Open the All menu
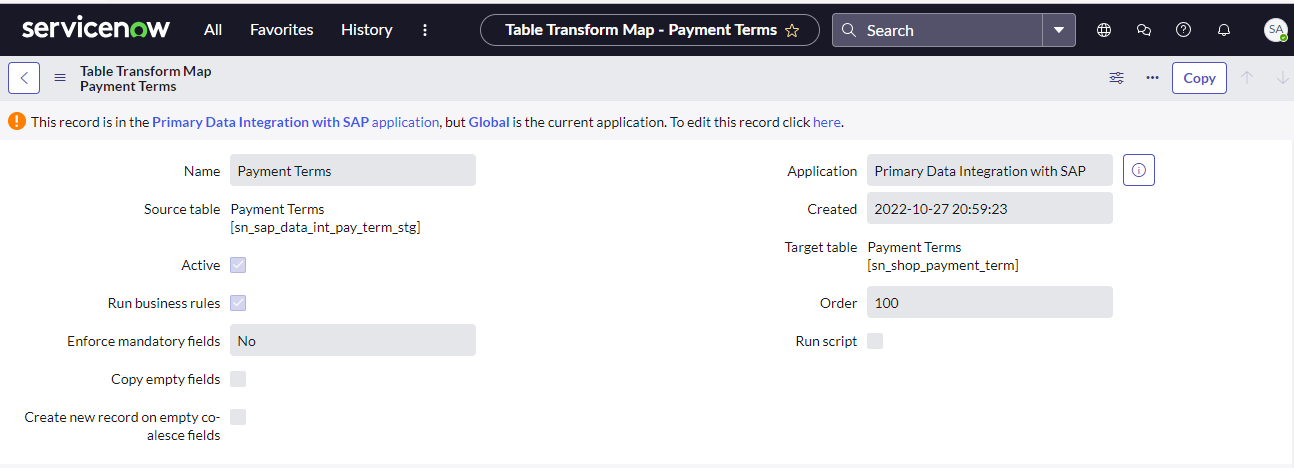1294x468 pixels. [x=213, y=30]
